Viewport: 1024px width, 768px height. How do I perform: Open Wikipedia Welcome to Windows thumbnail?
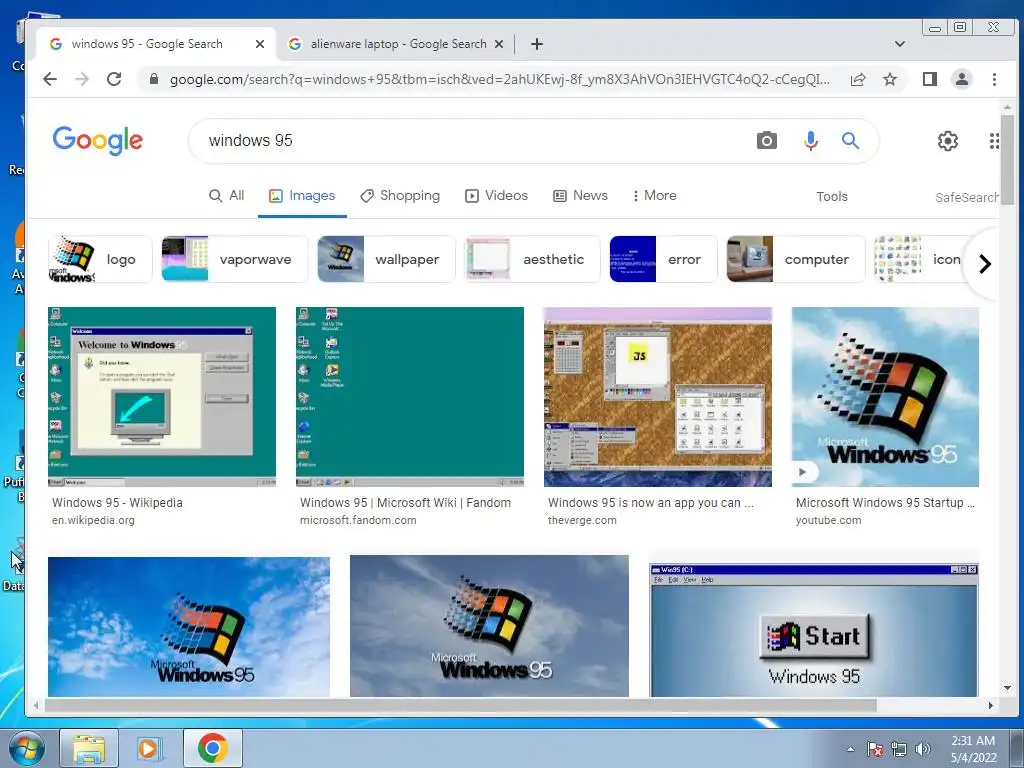162,397
